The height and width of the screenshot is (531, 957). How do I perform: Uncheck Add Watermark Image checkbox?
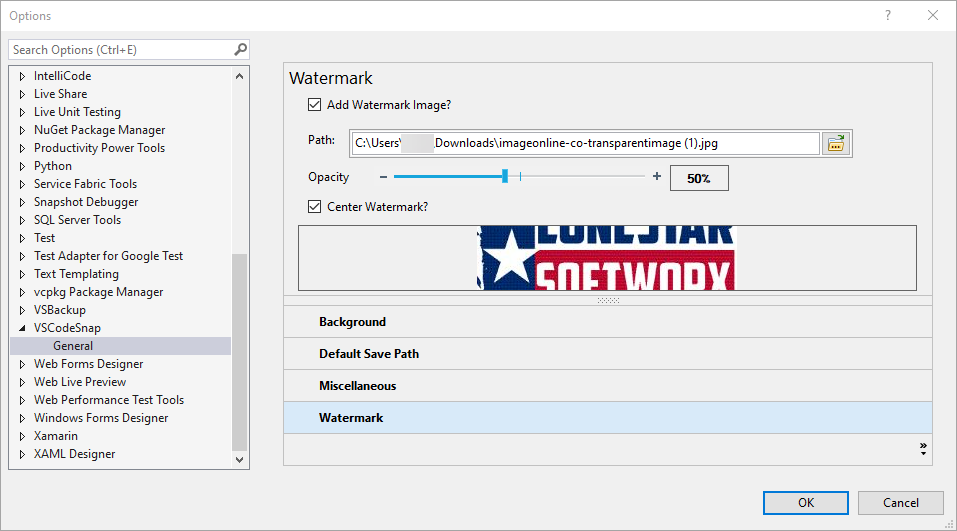coord(315,105)
